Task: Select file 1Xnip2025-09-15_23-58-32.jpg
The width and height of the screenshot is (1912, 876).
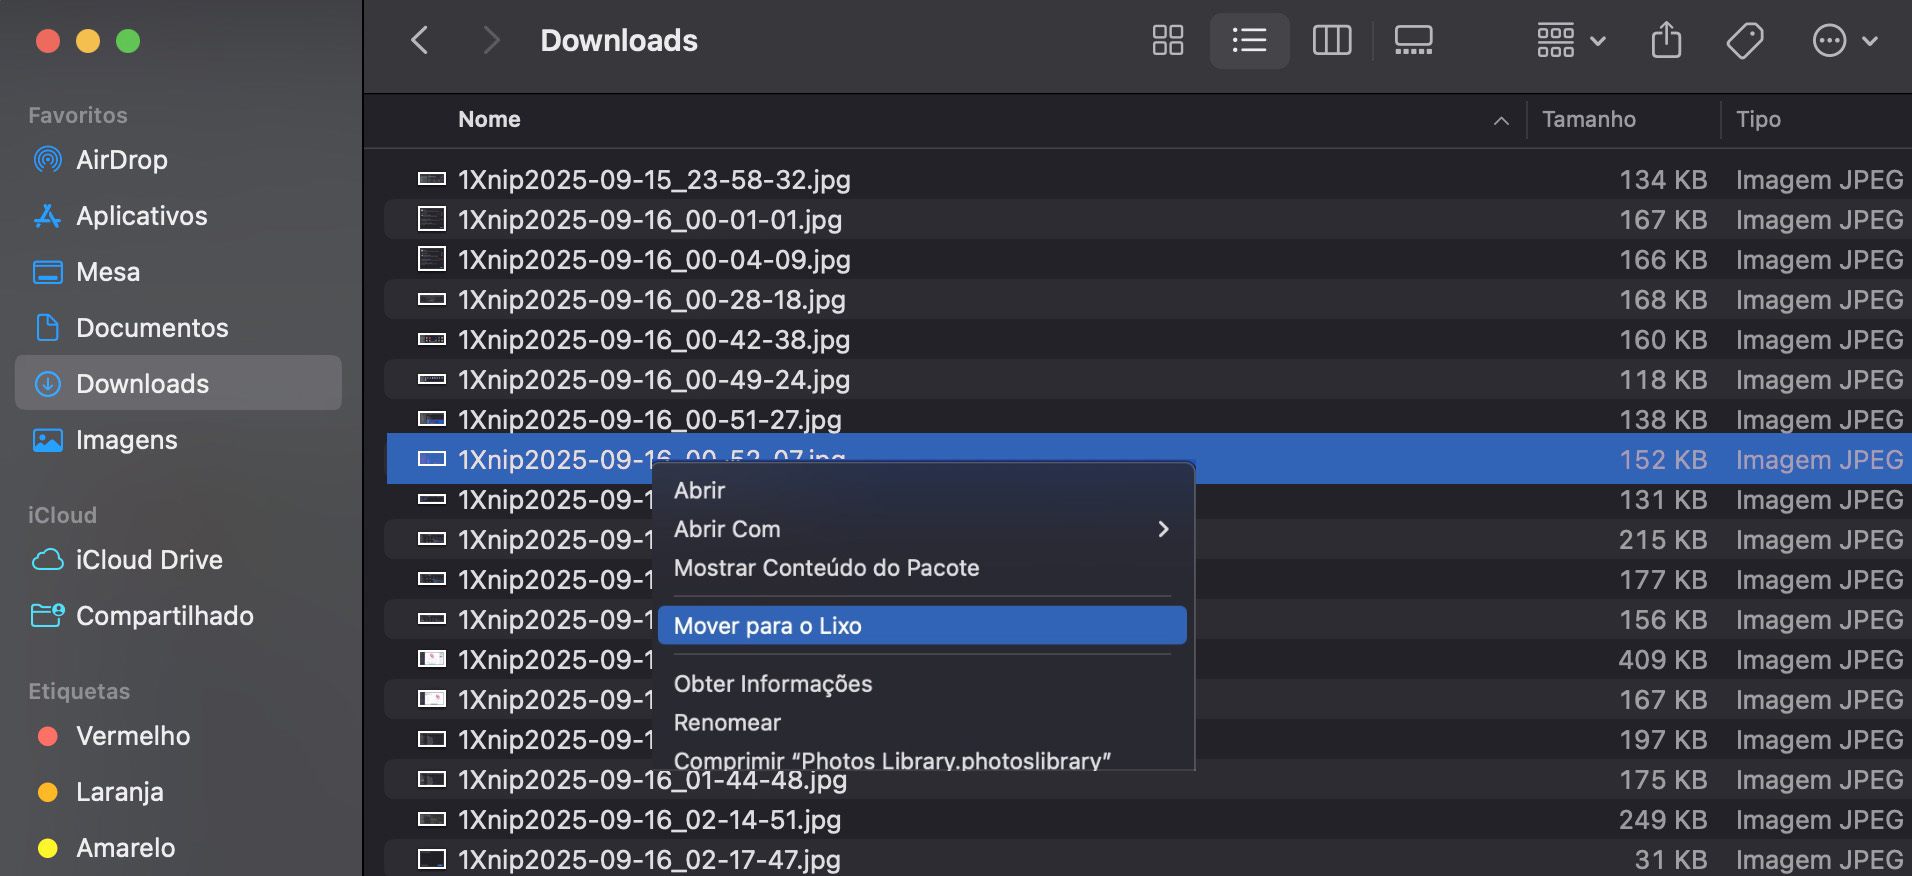Action: coord(654,180)
